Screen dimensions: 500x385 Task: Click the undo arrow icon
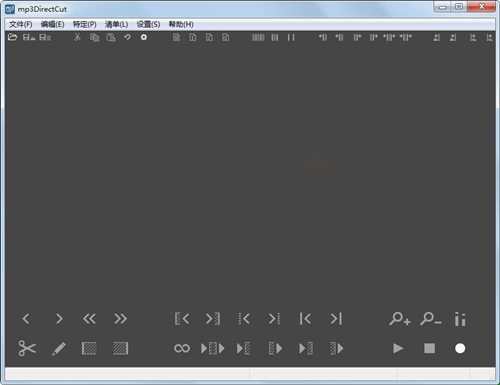point(127,37)
